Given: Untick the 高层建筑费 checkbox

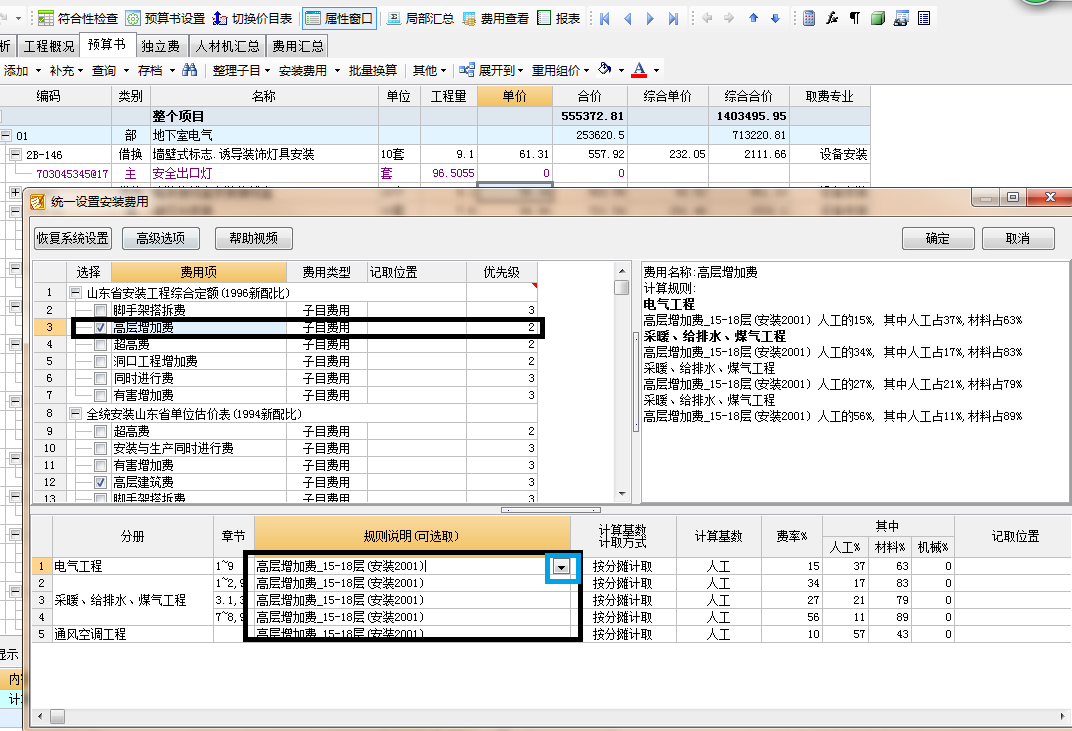Looking at the screenshot, I should click(x=100, y=482).
